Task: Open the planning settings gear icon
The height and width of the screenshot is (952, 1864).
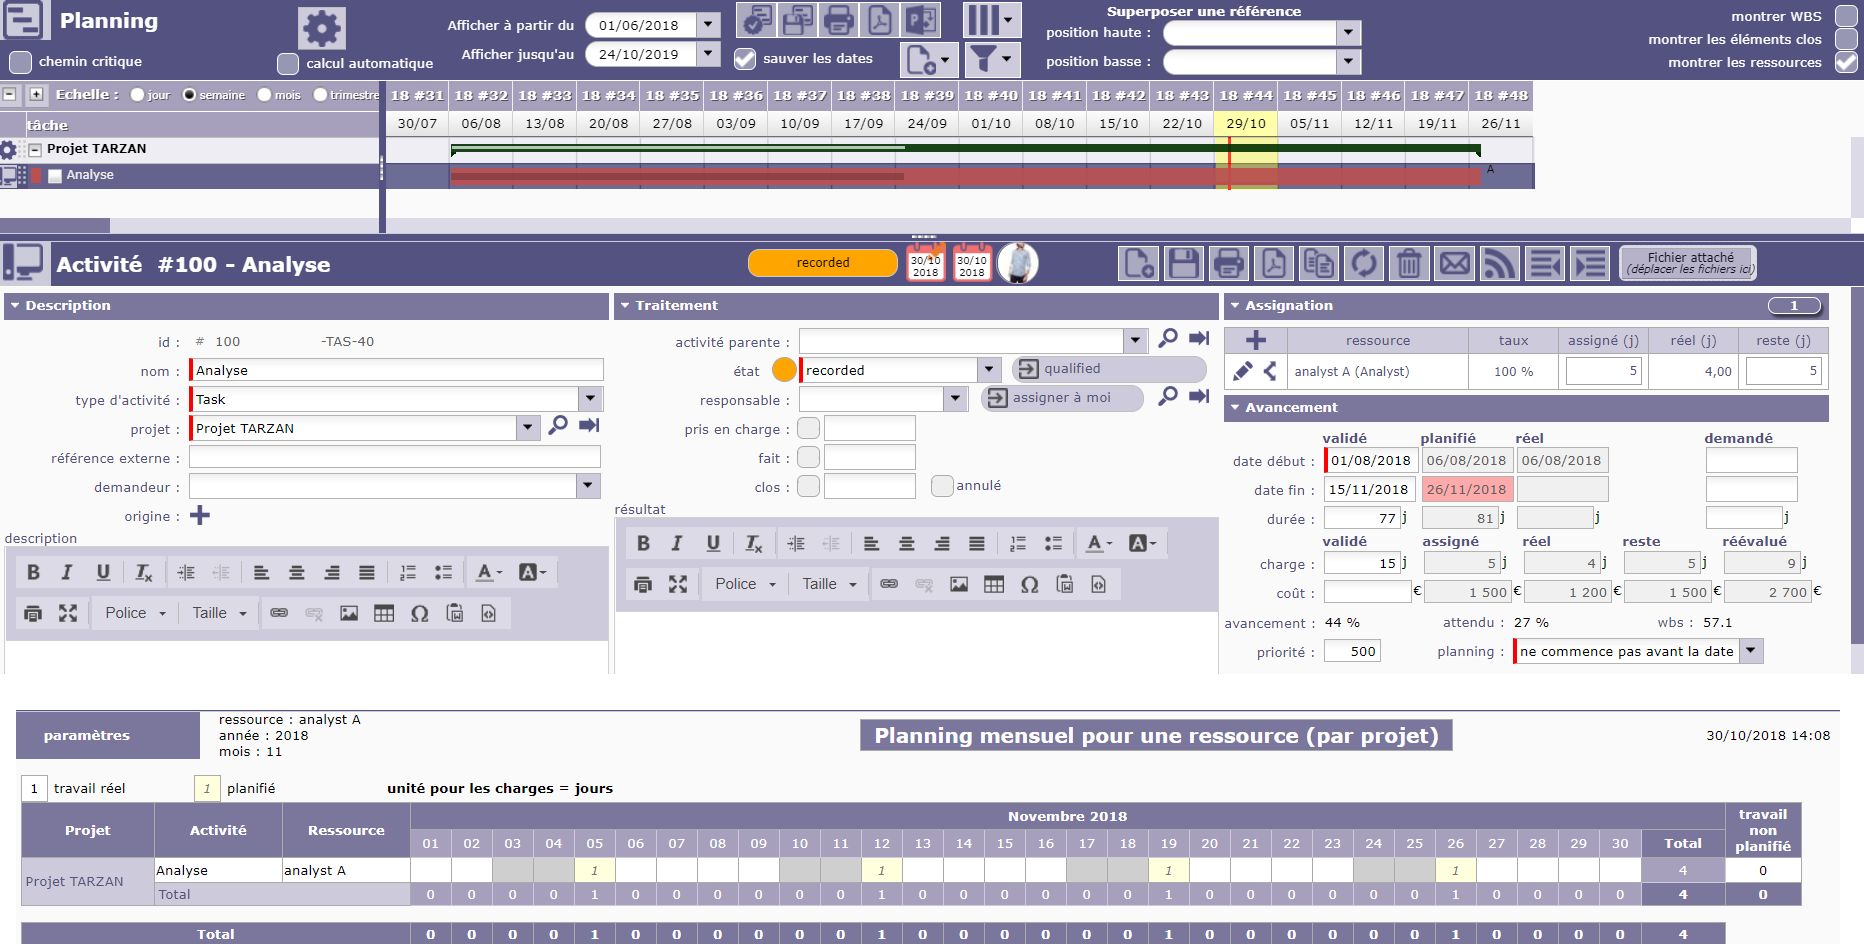Action: (x=322, y=28)
